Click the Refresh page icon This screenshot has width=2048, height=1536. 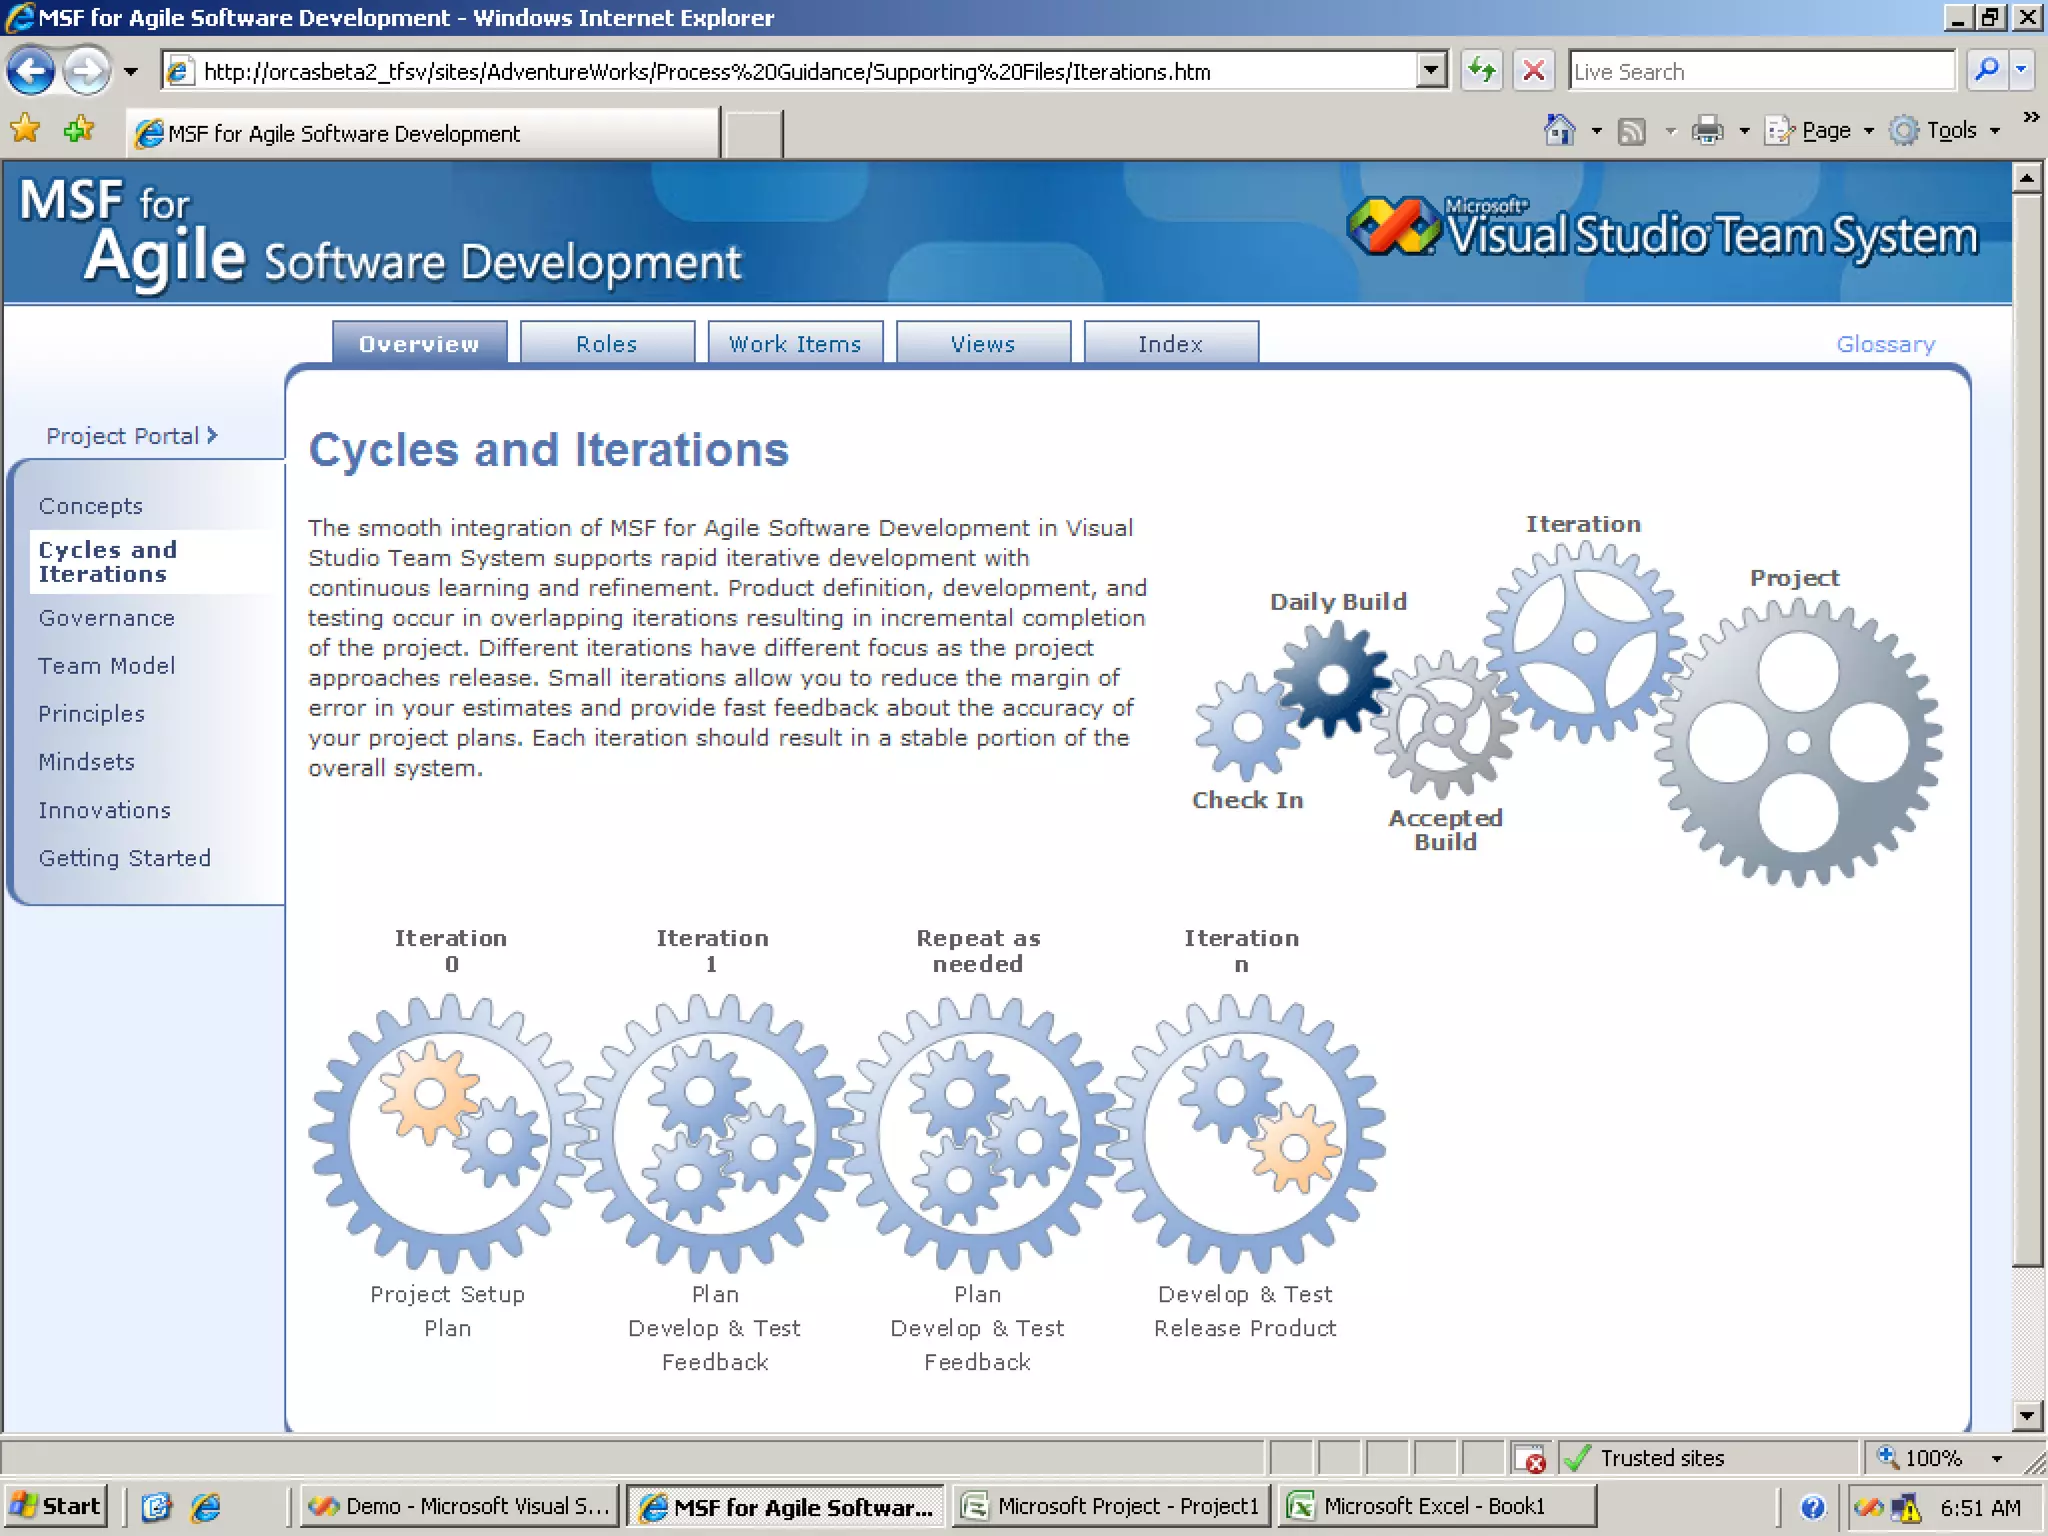click(1482, 71)
